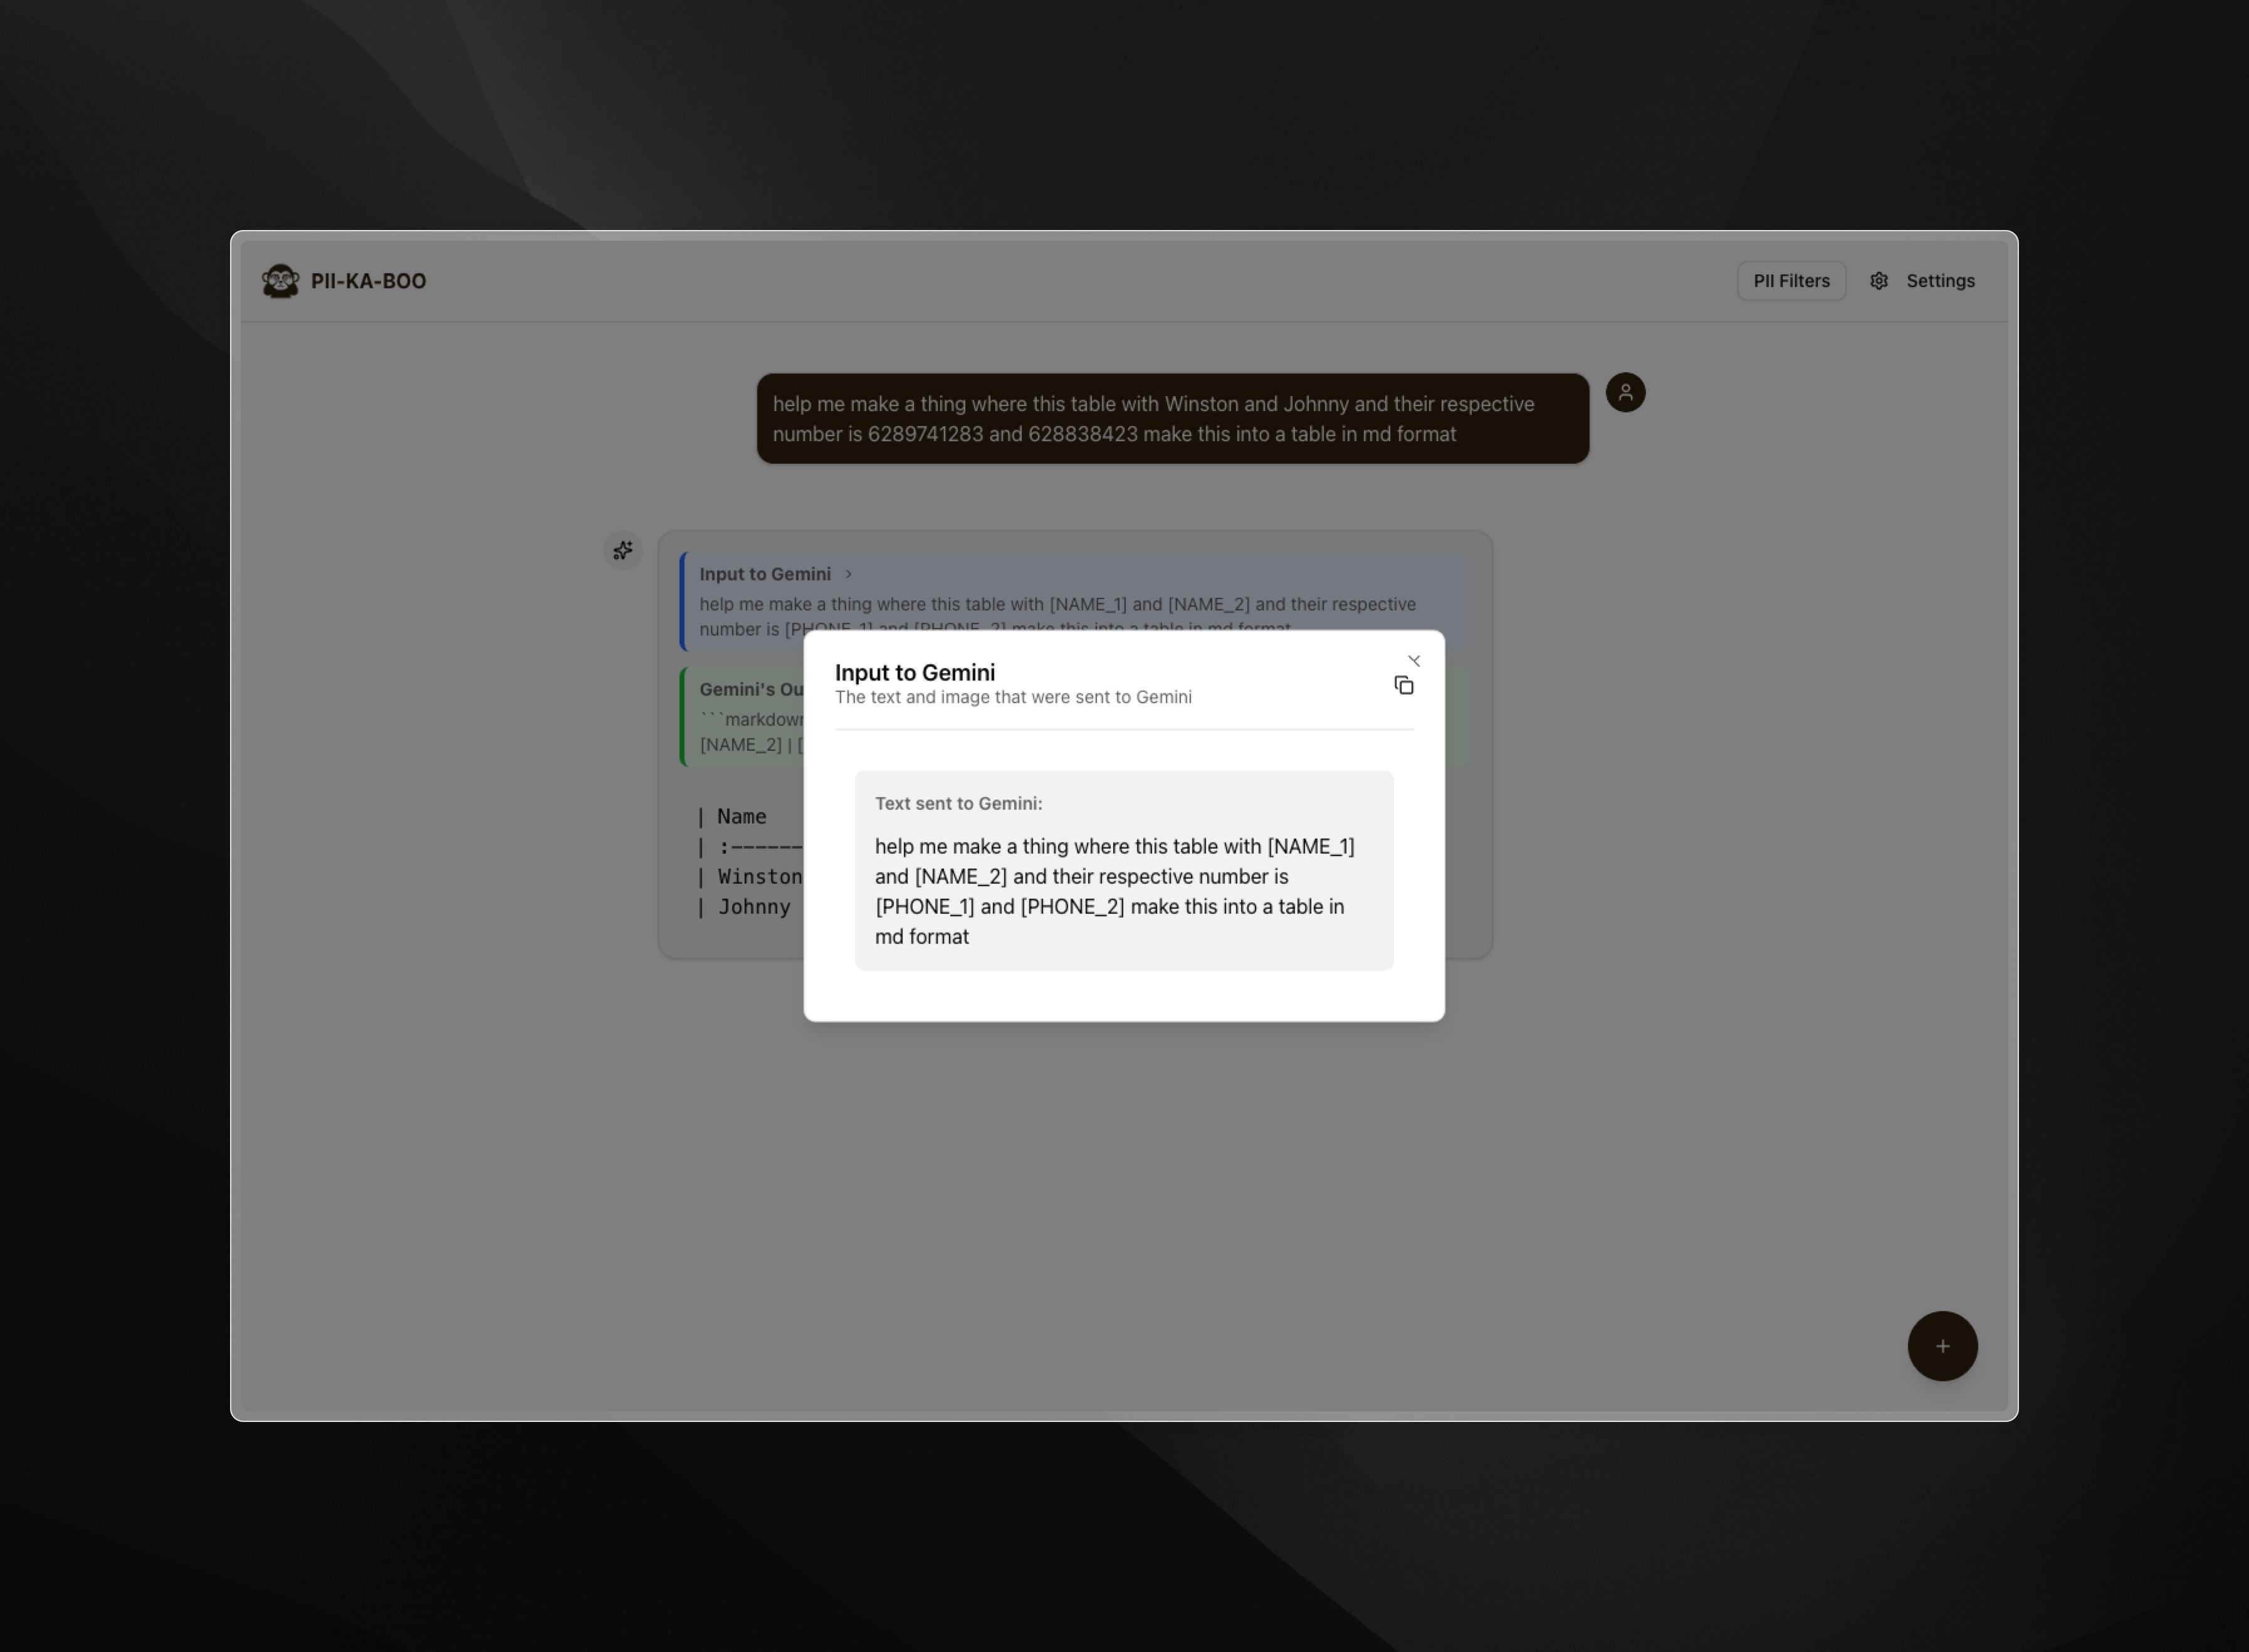The image size is (2249, 1652).
Task: Click the Settings gear icon
Action: pos(1878,281)
